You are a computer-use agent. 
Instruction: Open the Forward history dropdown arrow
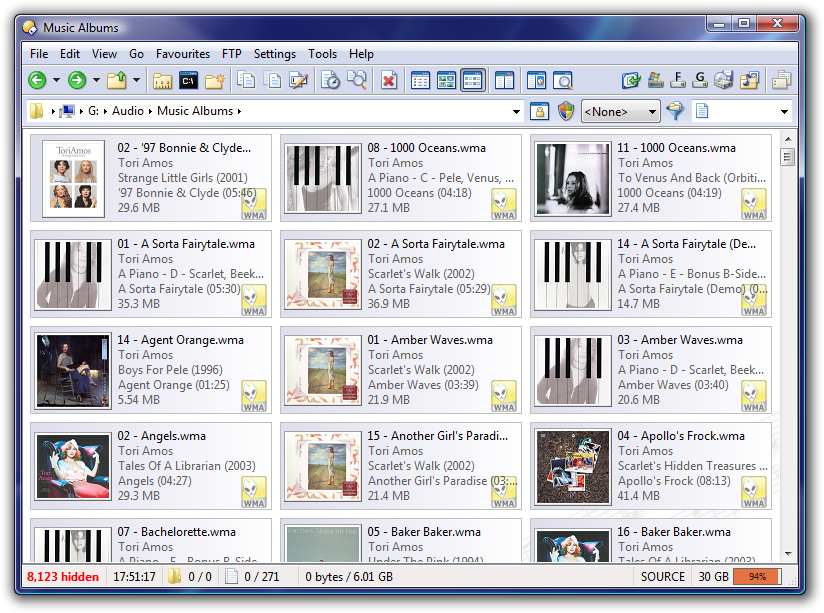(x=96, y=80)
